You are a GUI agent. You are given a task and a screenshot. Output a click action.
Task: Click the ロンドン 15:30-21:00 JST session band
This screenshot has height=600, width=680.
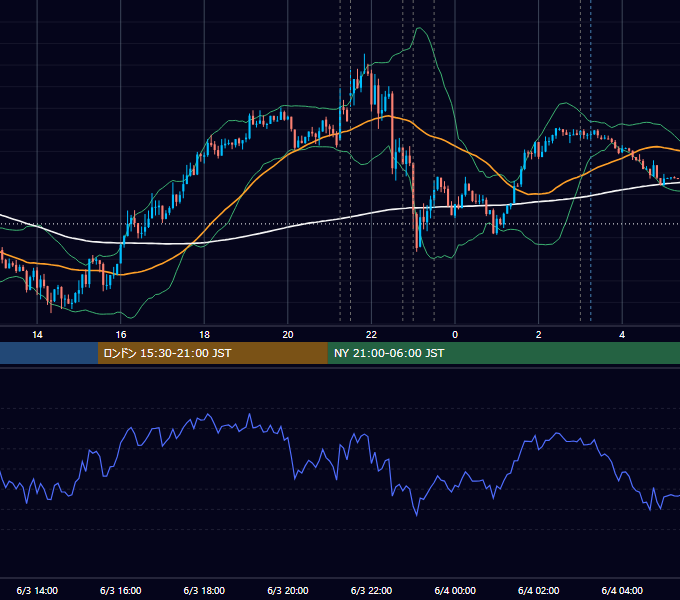tap(212, 353)
